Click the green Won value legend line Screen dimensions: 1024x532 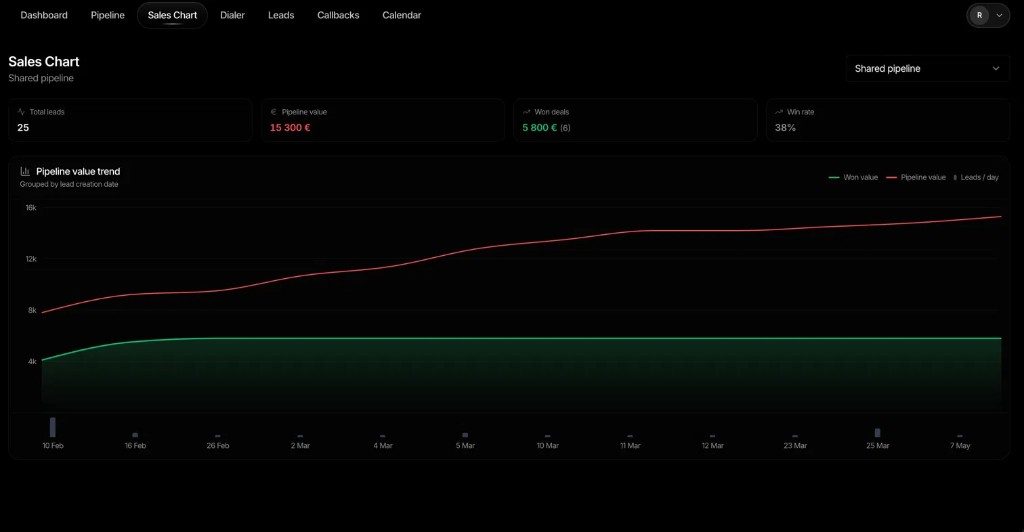pos(833,178)
